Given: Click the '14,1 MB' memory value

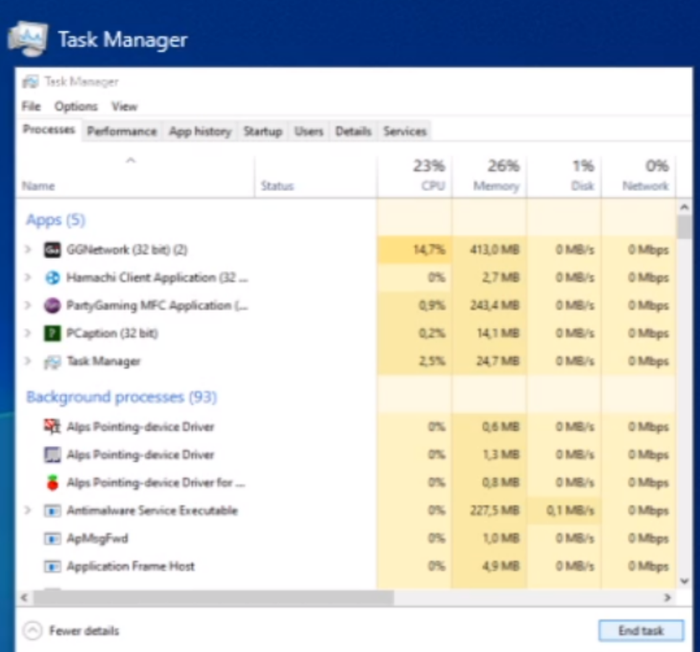Looking at the screenshot, I should click(498, 333).
